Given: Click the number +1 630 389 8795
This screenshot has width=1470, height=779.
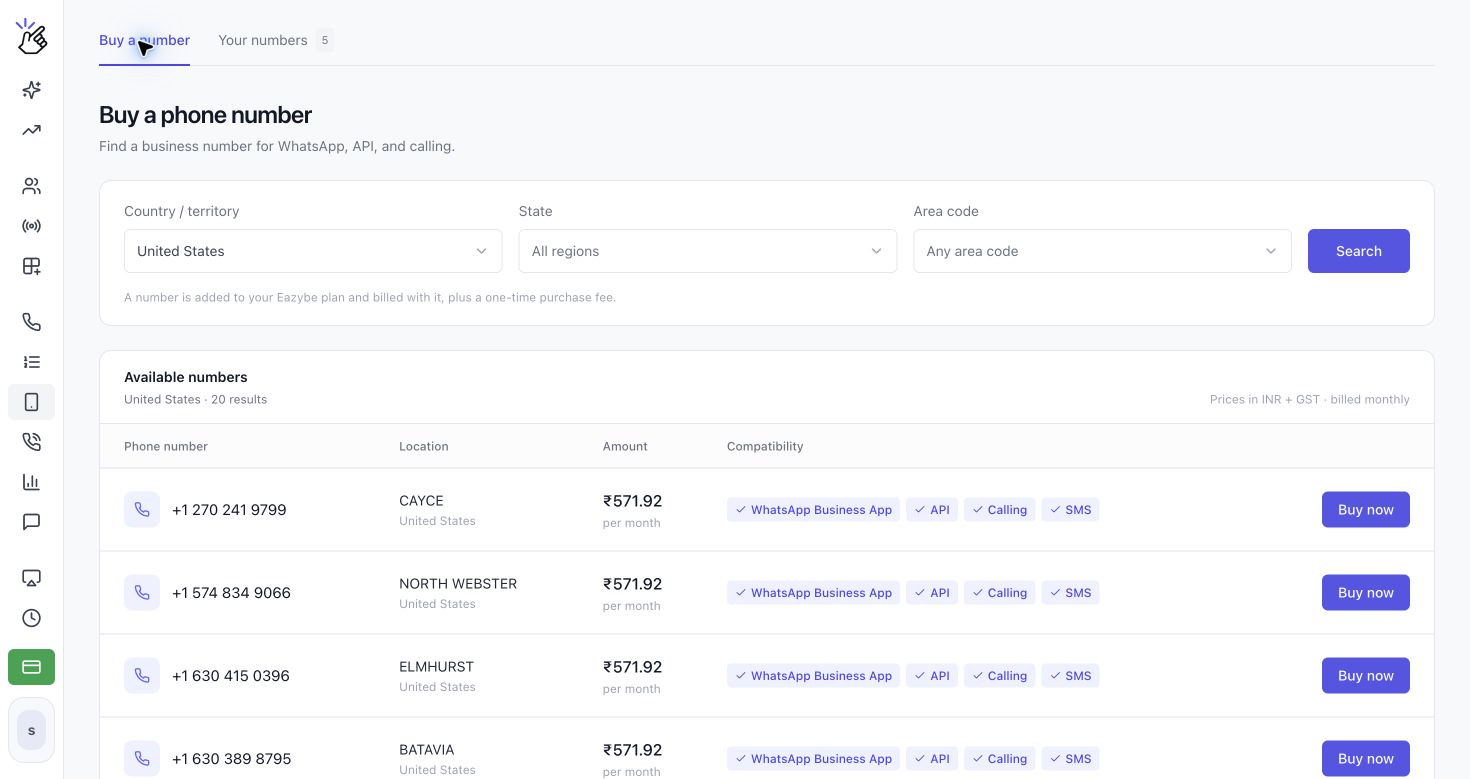Looking at the screenshot, I should point(232,759).
